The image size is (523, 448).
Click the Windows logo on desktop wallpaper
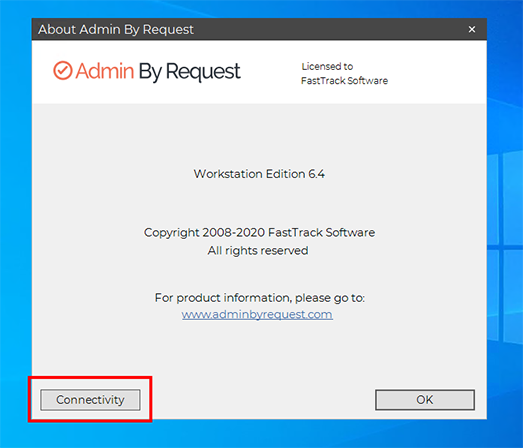[505, 247]
